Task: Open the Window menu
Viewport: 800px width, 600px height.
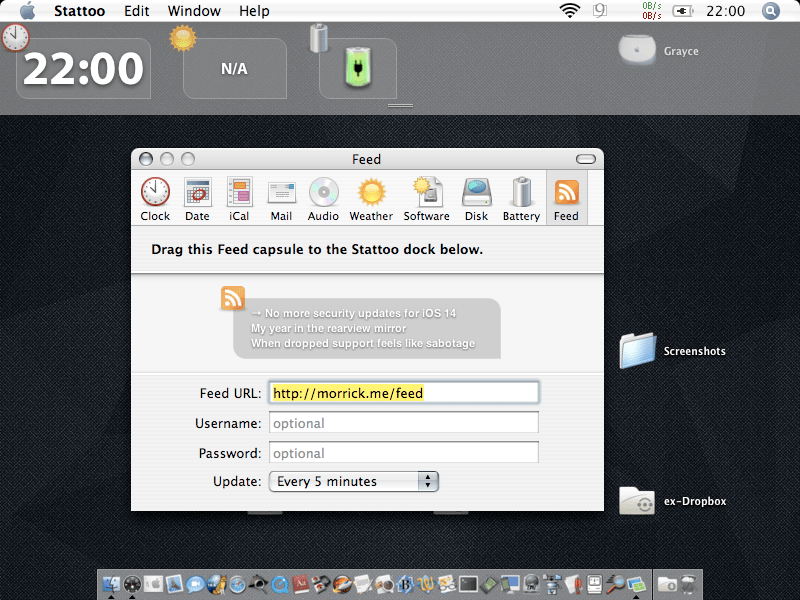Action: tap(194, 11)
